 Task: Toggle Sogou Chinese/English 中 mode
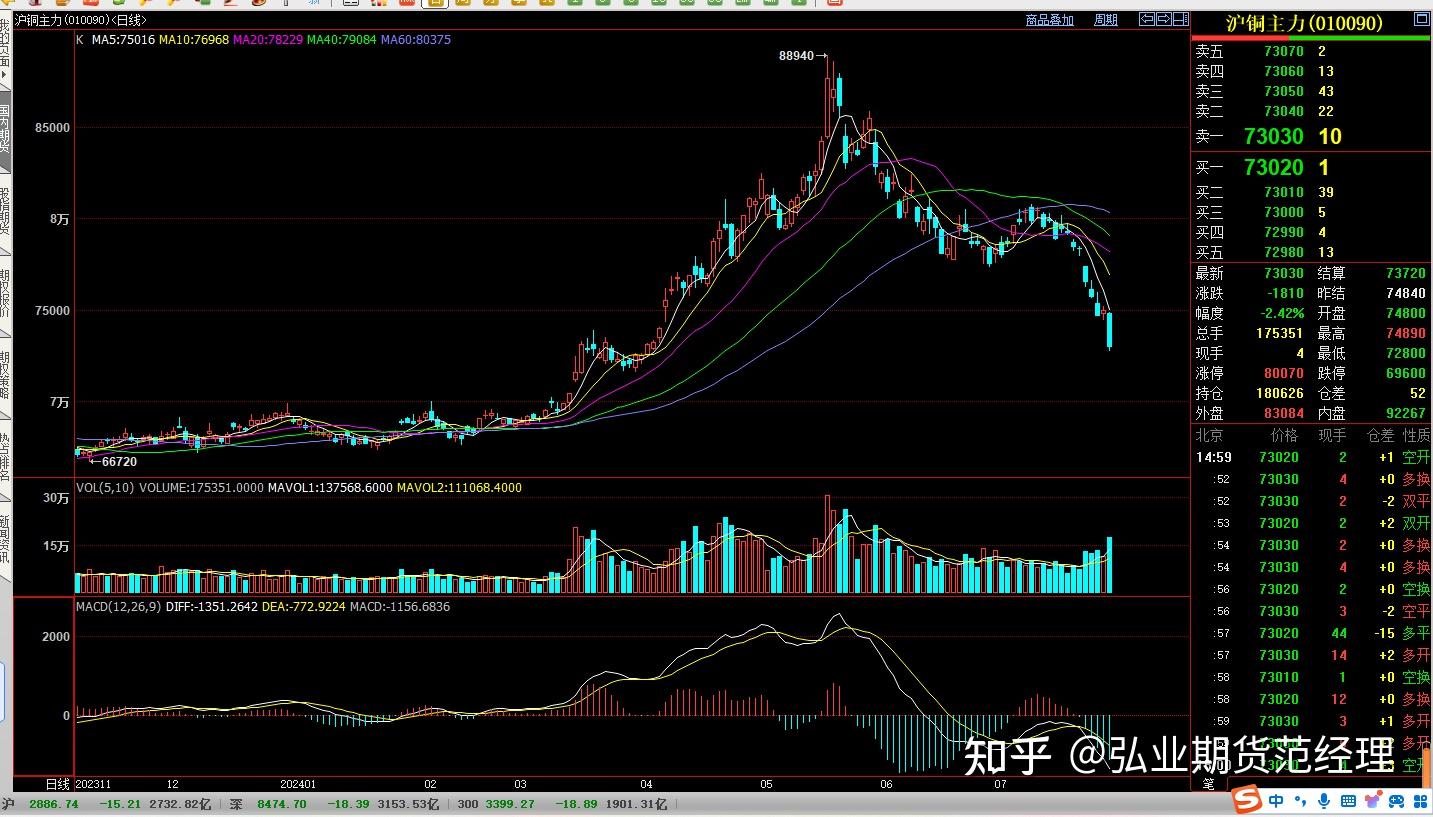(x=1277, y=801)
